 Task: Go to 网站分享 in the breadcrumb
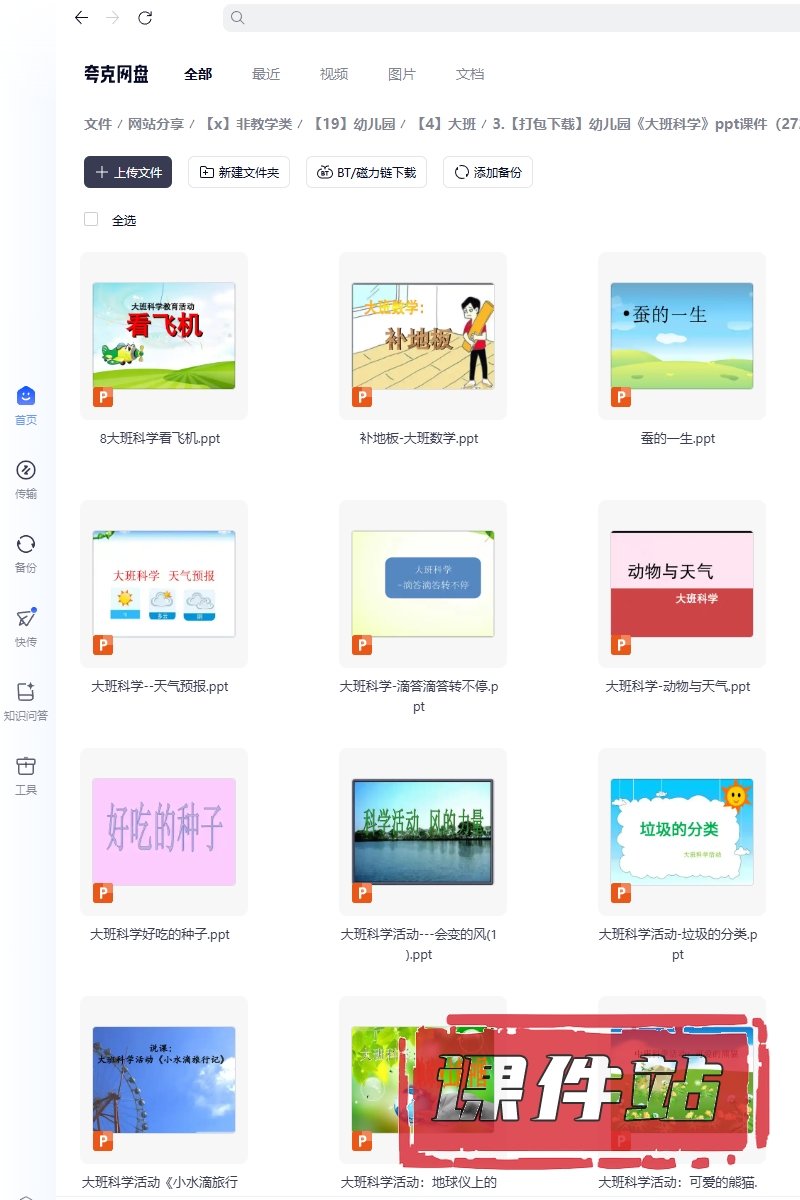point(156,124)
